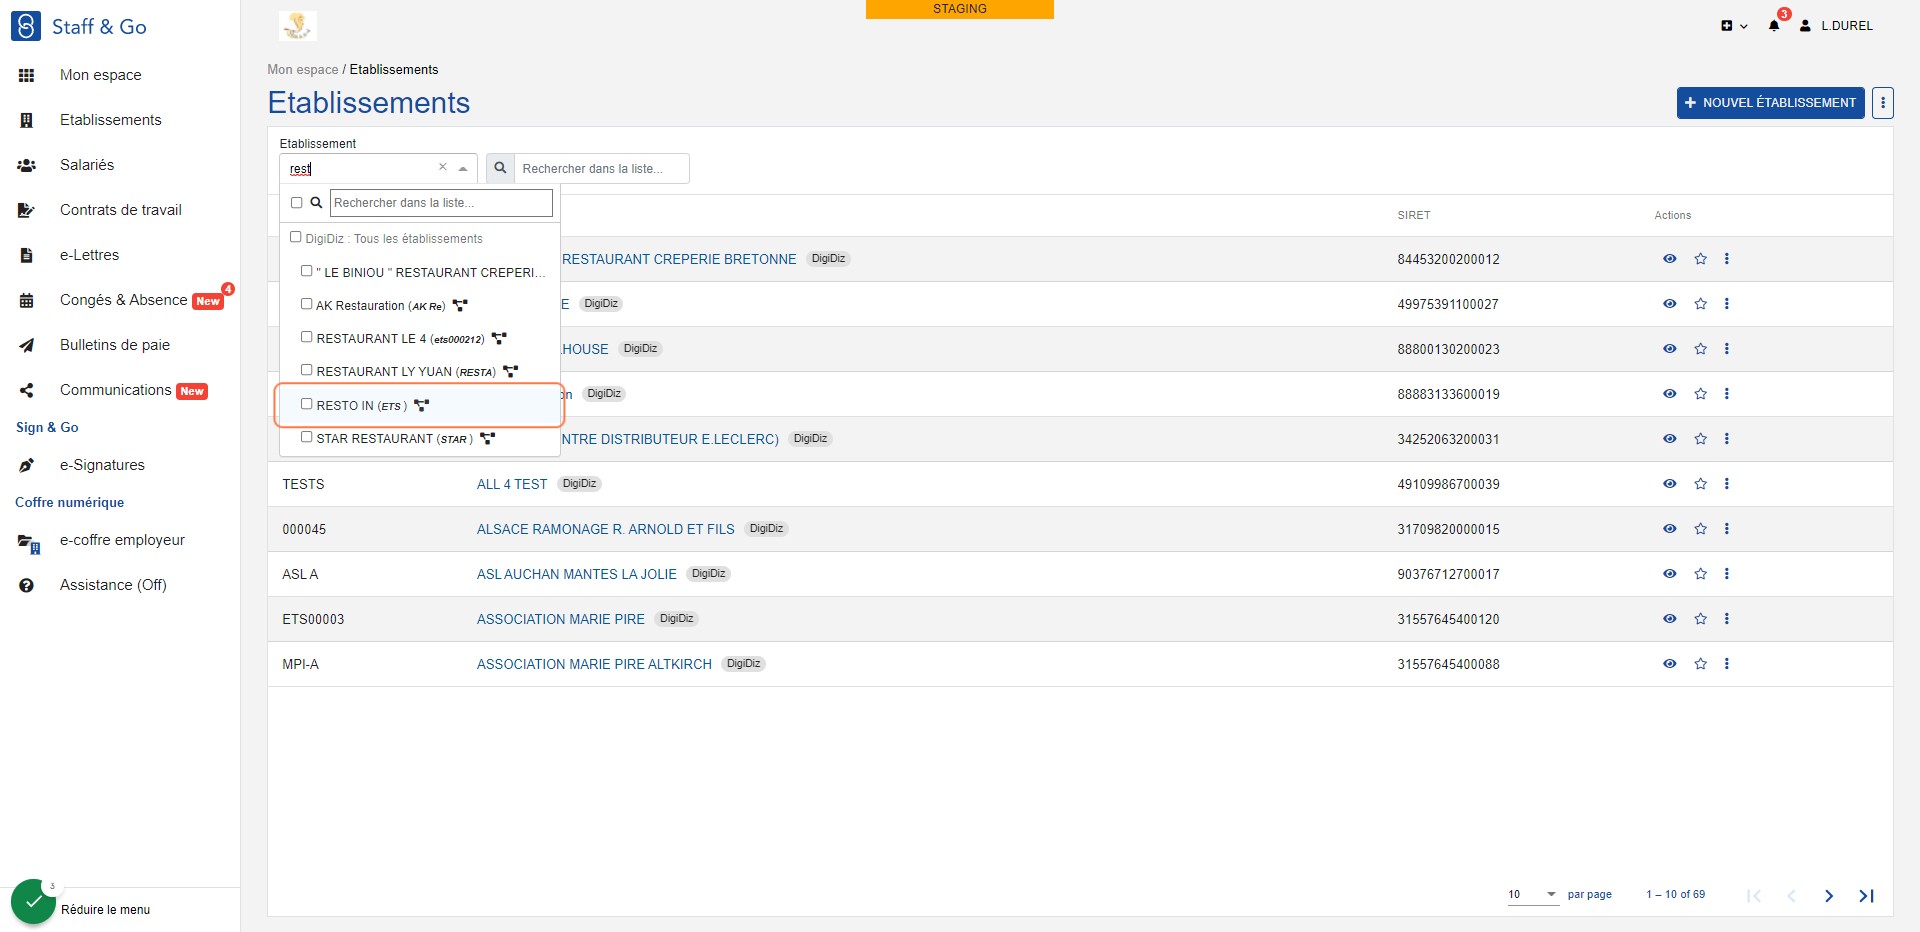
Task: Click the eye icon for SIRET 84453200200012
Action: coord(1669,259)
